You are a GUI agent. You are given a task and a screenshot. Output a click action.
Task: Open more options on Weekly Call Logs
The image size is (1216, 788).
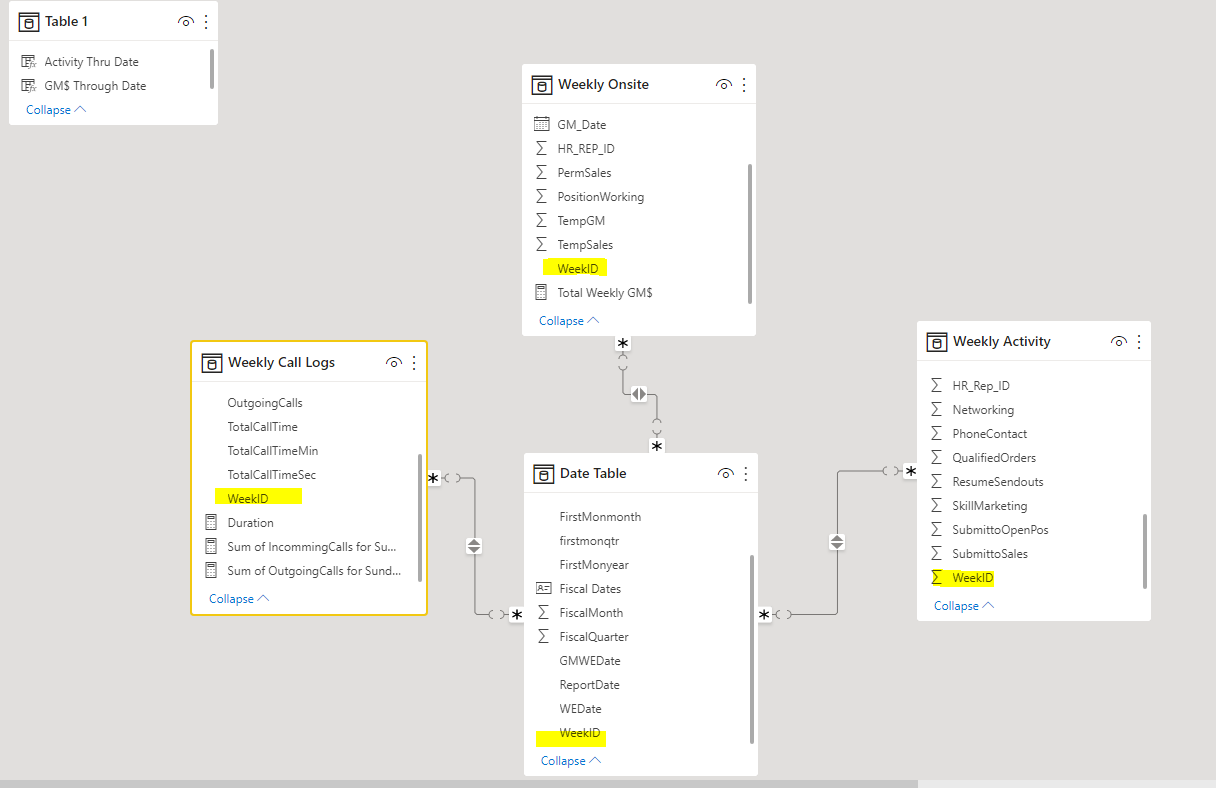tap(414, 363)
